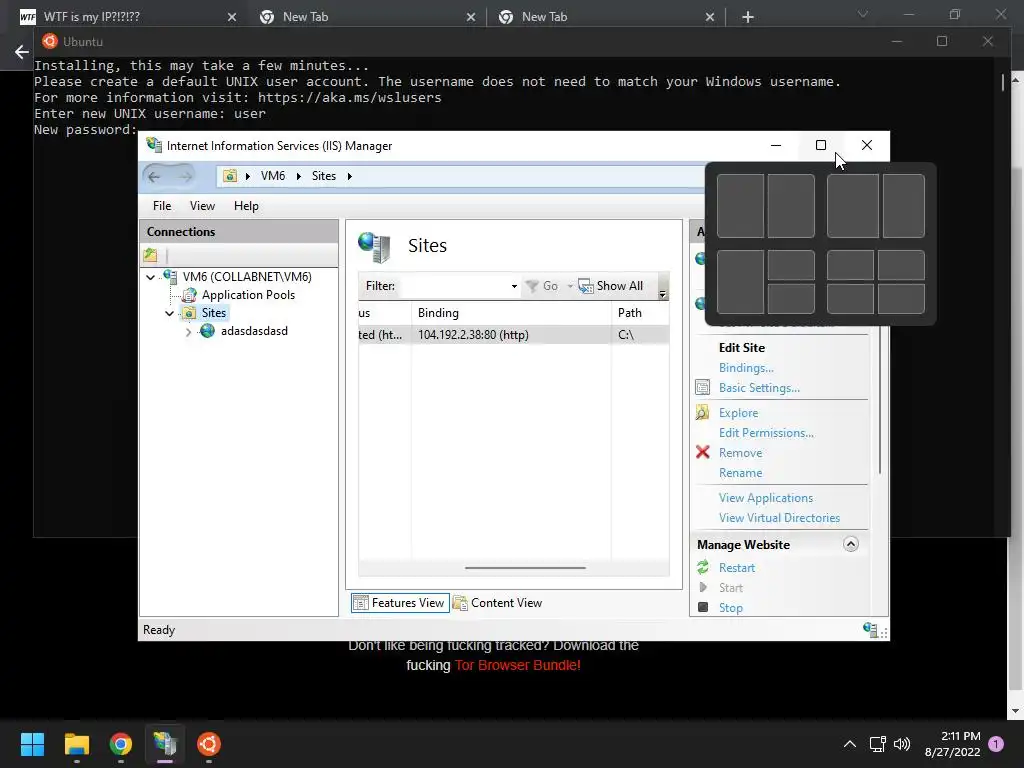This screenshot has height=768, width=1024.
Task: Click the Basic Settings icon
Action: pyautogui.click(x=703, y=387)
